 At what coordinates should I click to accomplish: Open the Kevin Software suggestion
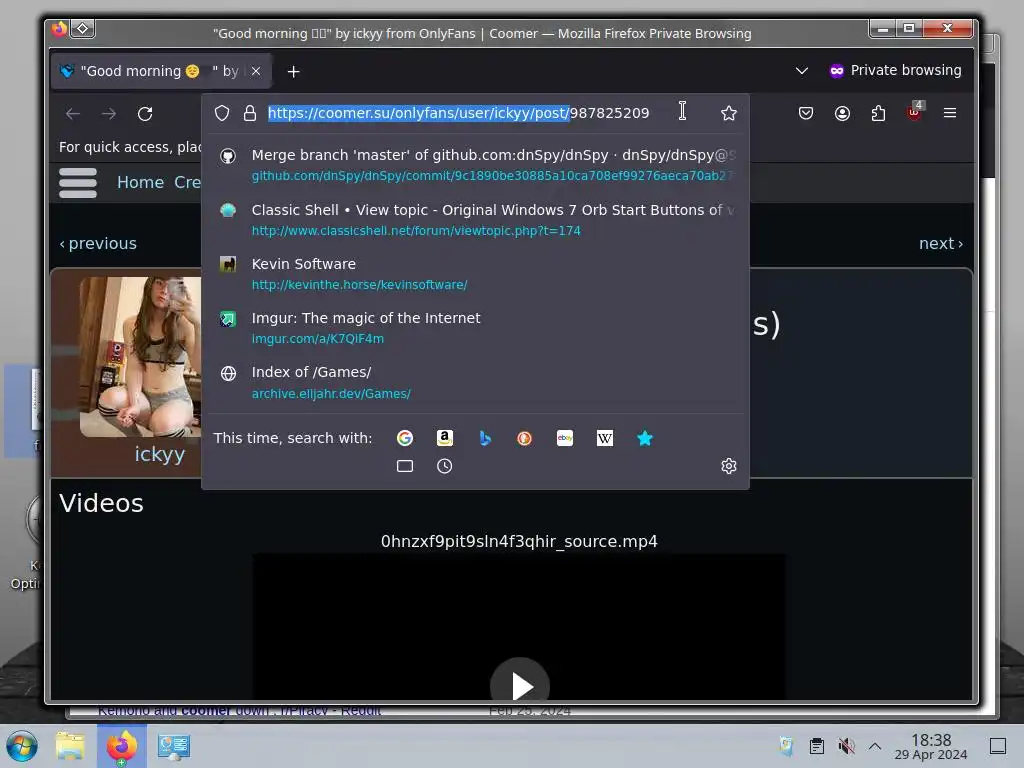tap(475, 274)
